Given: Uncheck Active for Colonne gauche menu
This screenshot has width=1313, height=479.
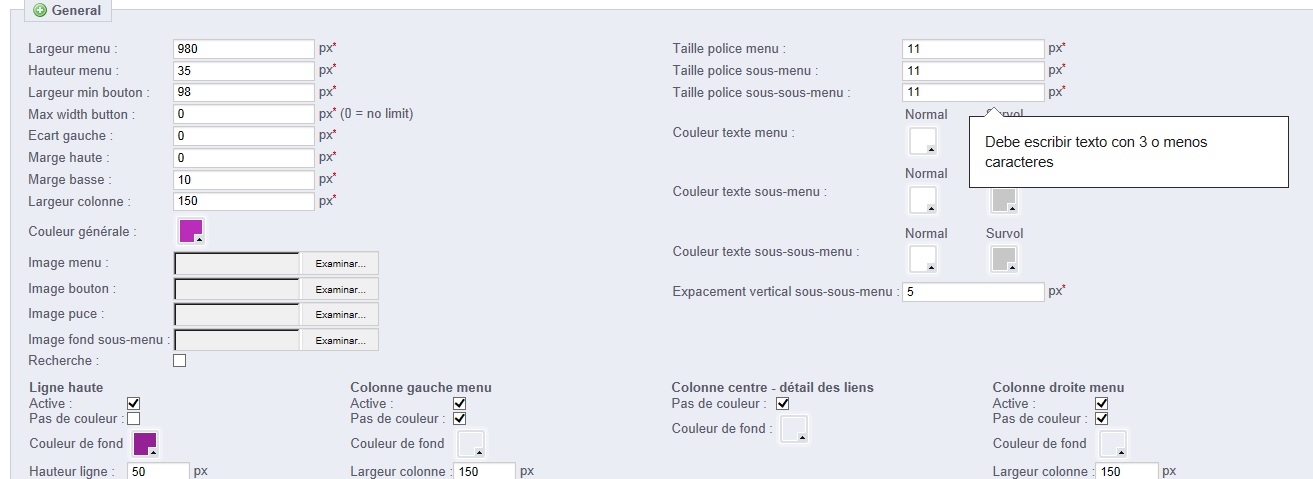Looking at the screenshot, I should [x=460, y=403].
